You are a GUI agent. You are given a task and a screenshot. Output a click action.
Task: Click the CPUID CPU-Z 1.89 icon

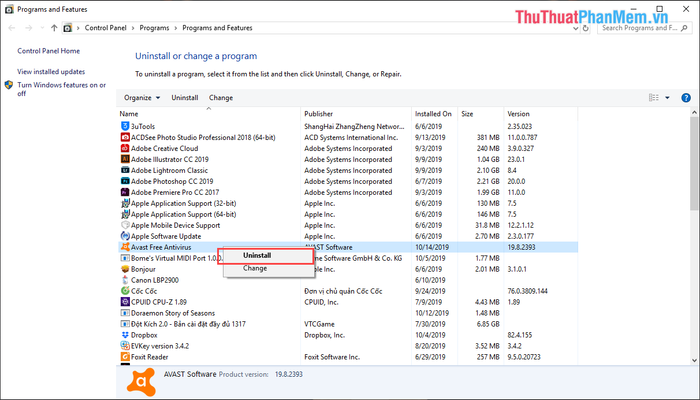click(x=125, y=302)
